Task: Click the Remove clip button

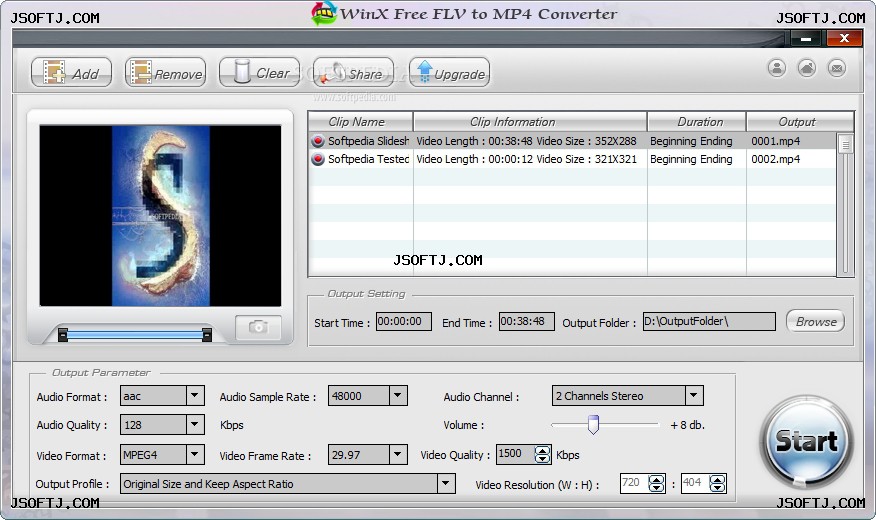Action: pyautogui.click(x=166, y=73)
